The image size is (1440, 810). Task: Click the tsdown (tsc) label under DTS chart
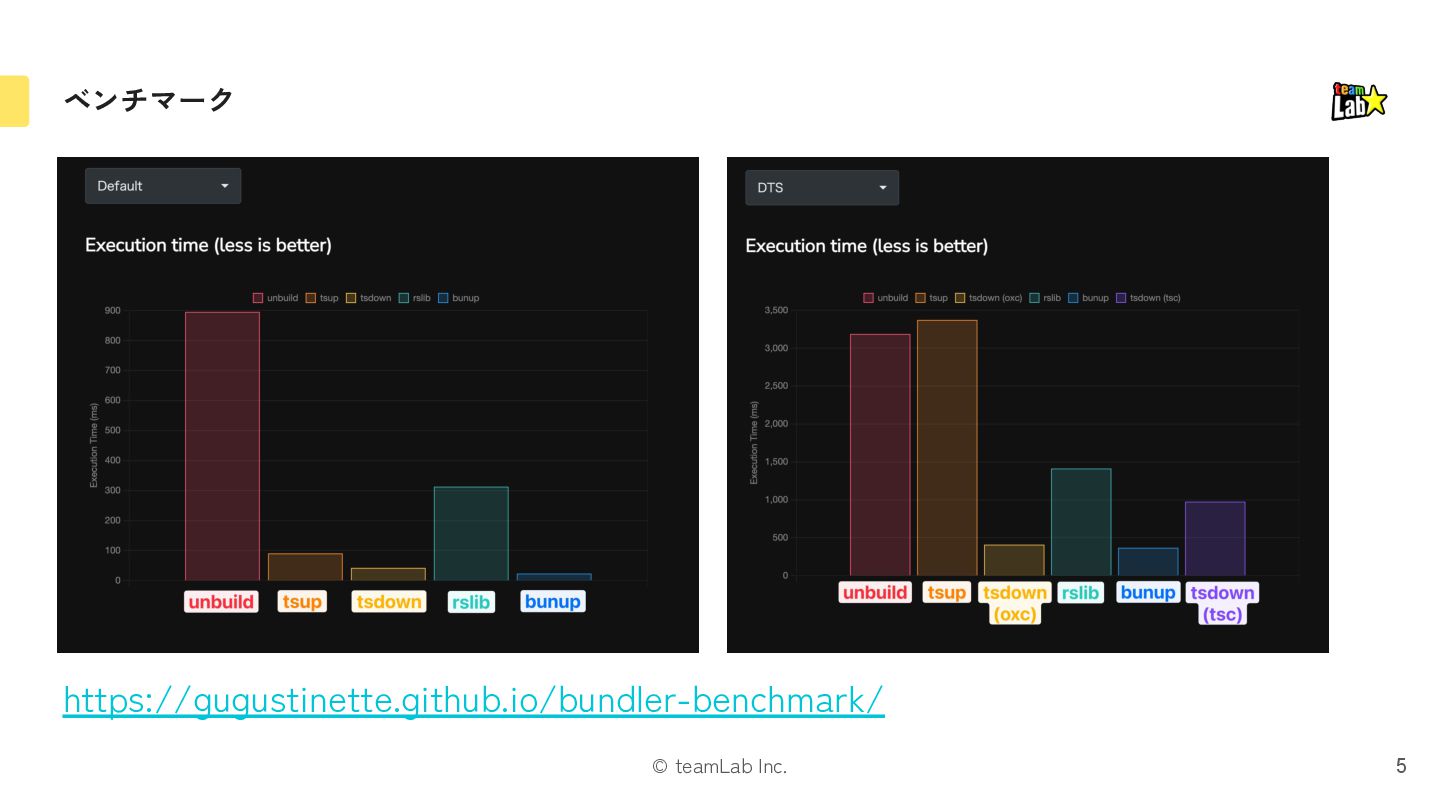pos(1222,603)
